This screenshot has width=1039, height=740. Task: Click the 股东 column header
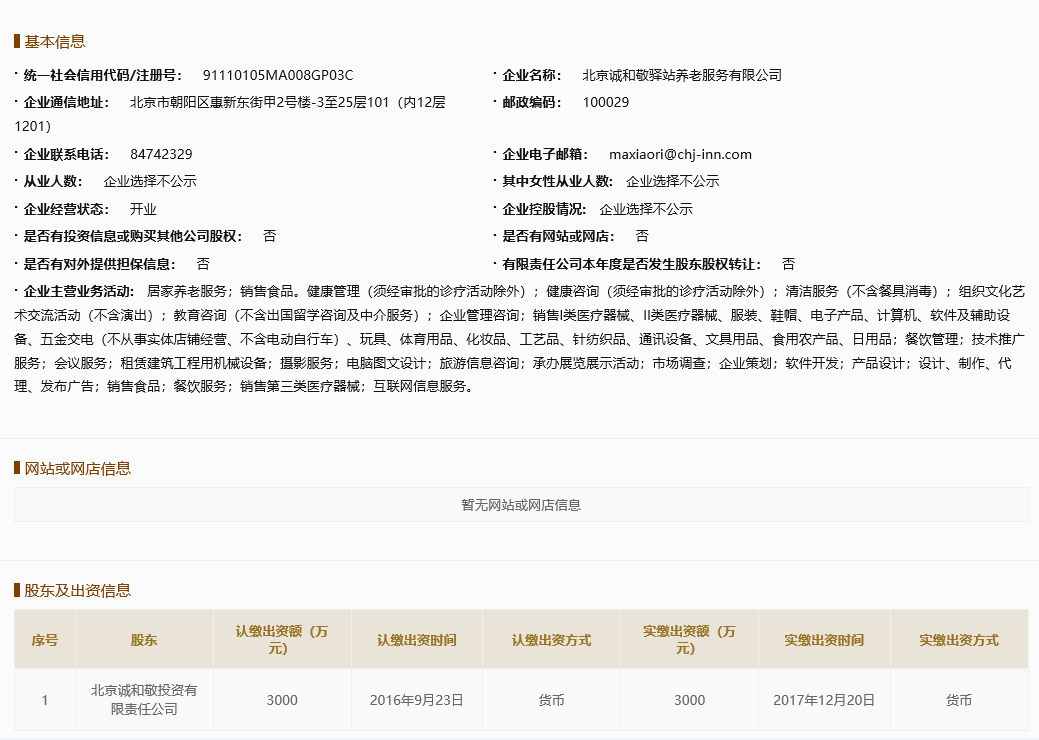144,640
